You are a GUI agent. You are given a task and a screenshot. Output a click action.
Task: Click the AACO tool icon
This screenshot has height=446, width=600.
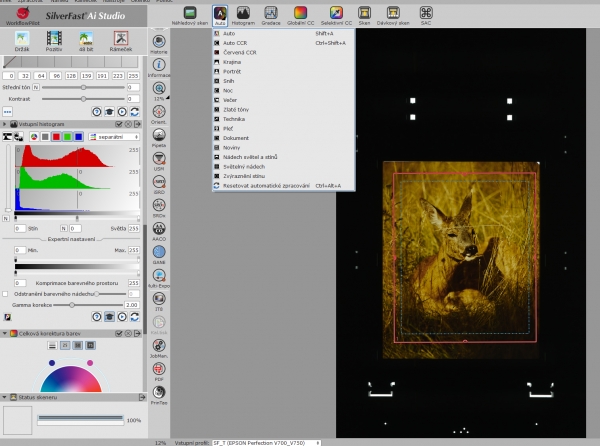coord(159,231)
